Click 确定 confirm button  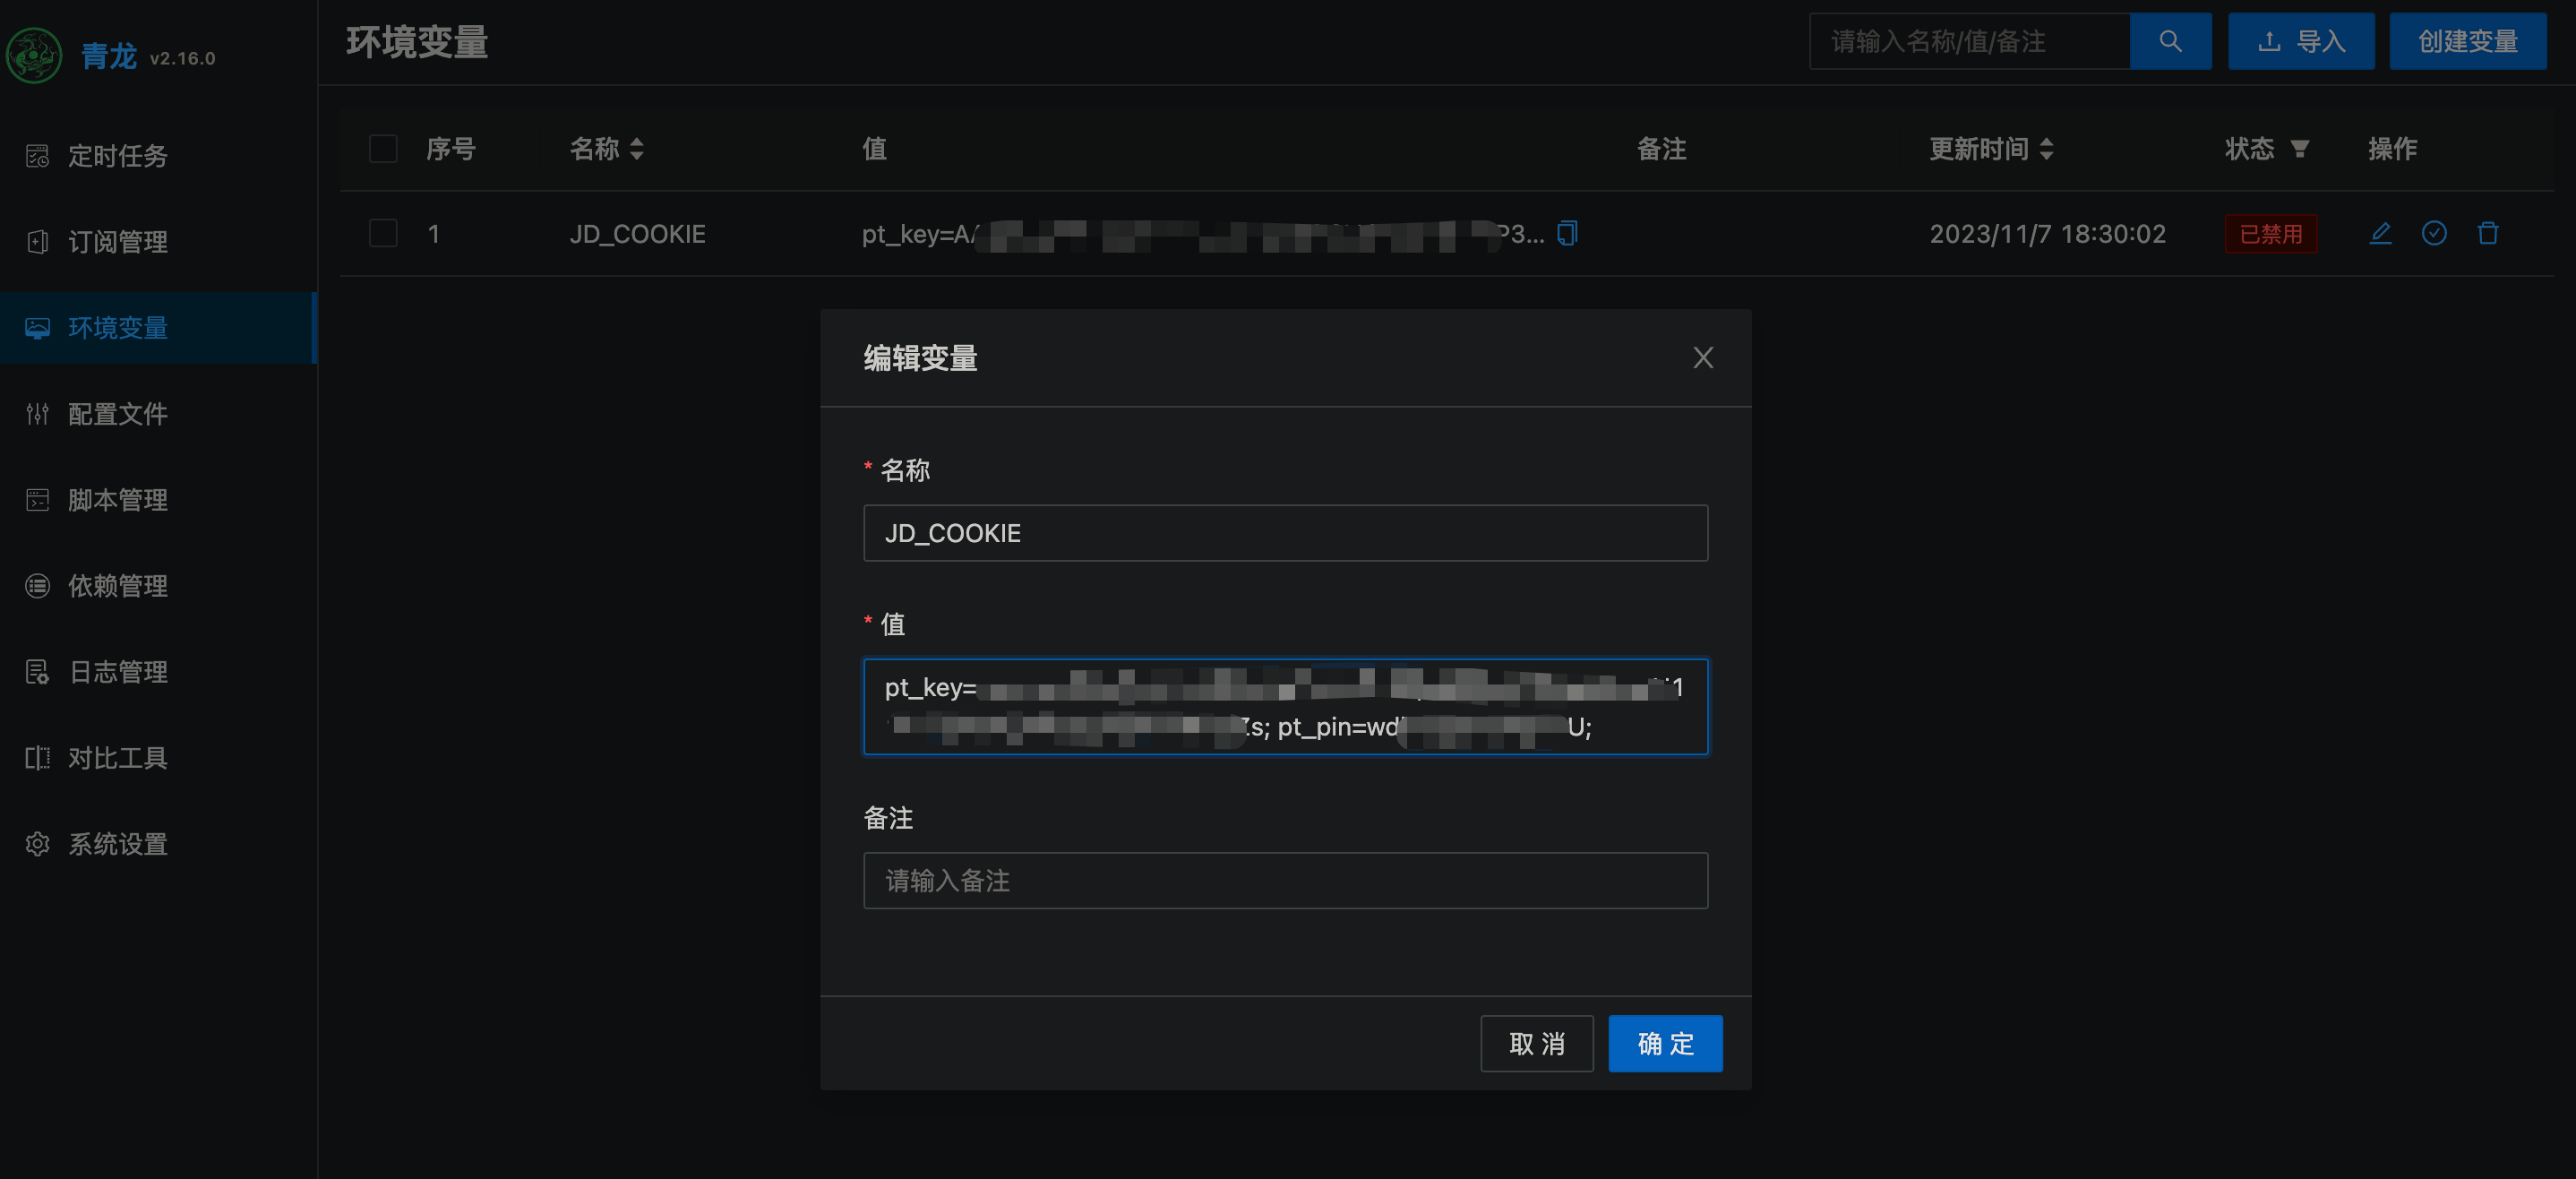click(1665, 1044)
